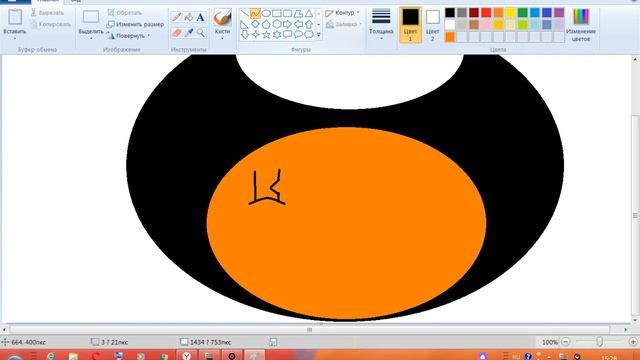This screenshot has width=640, height=360.
Task: Choose the Up arrow shape
Action: pos(309,24)
